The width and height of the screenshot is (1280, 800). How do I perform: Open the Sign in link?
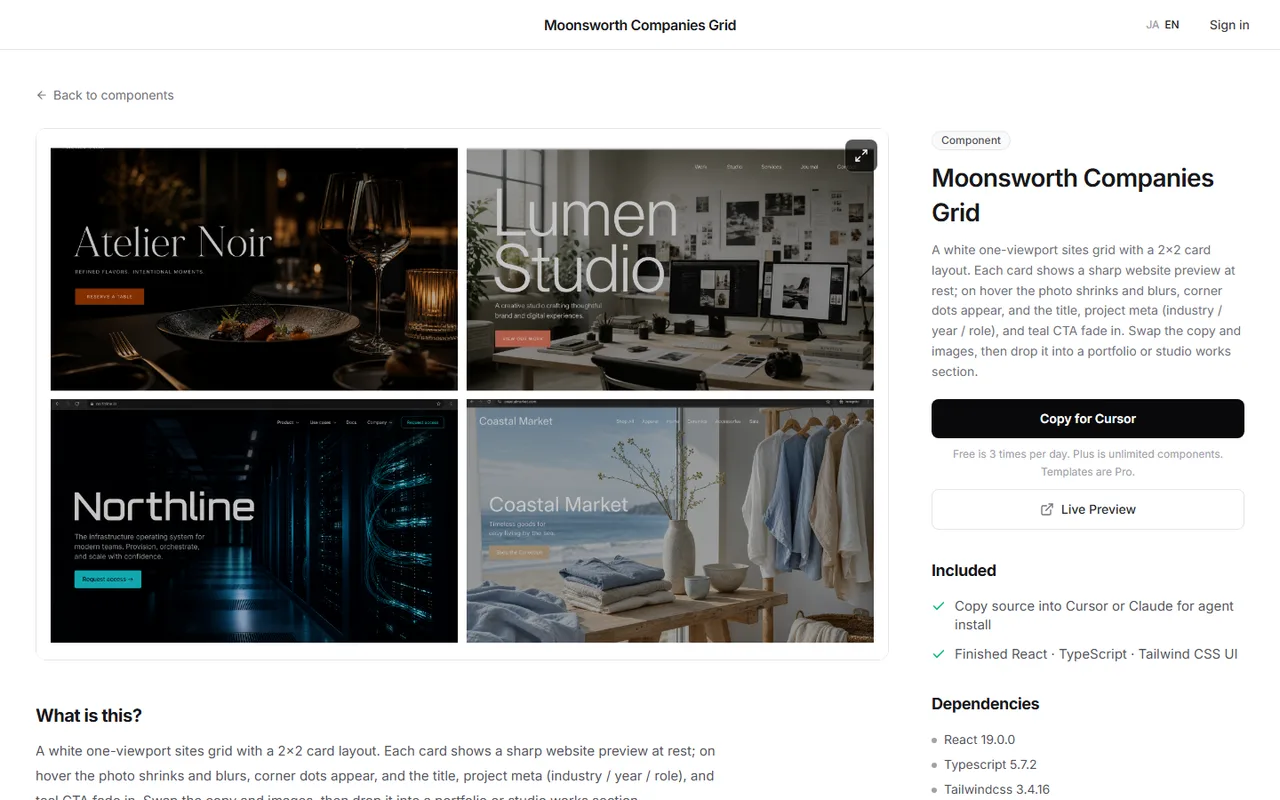pos(1229,25)
